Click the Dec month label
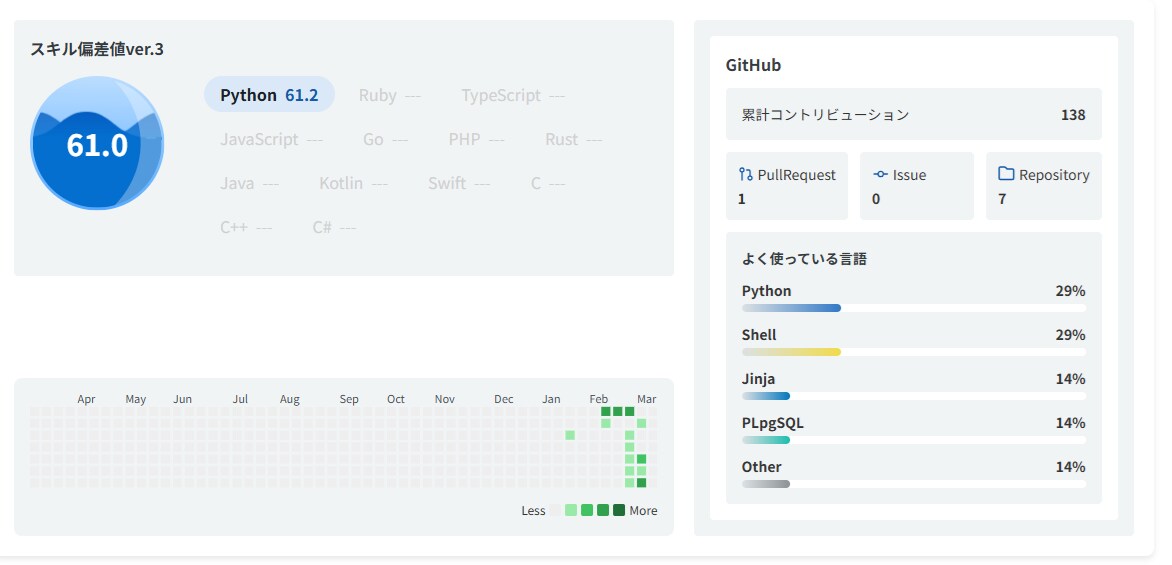 (x=504, y=399)
